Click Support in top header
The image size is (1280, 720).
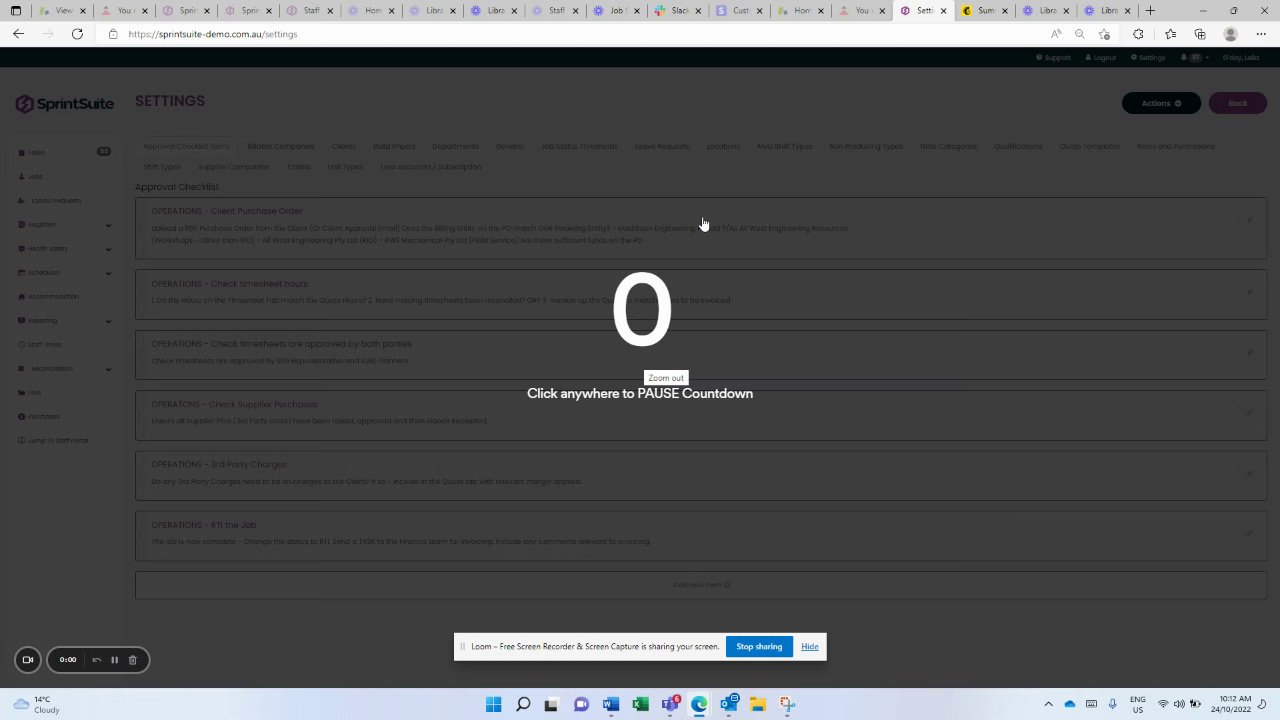[x=1054, y=58]
